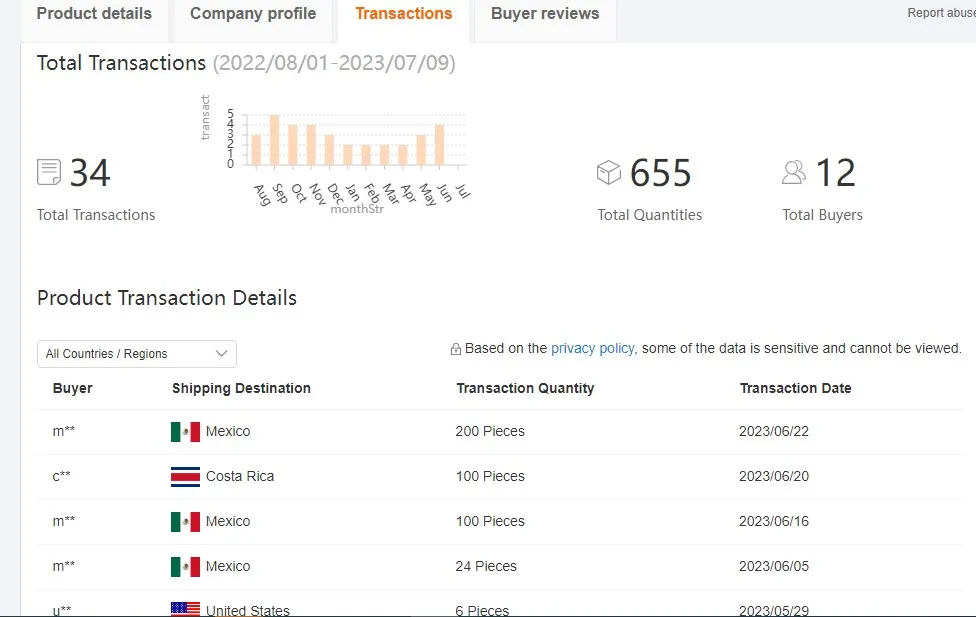Select the Transactions tab
This screenshot has height=617, width=976.
click(404, 14)
